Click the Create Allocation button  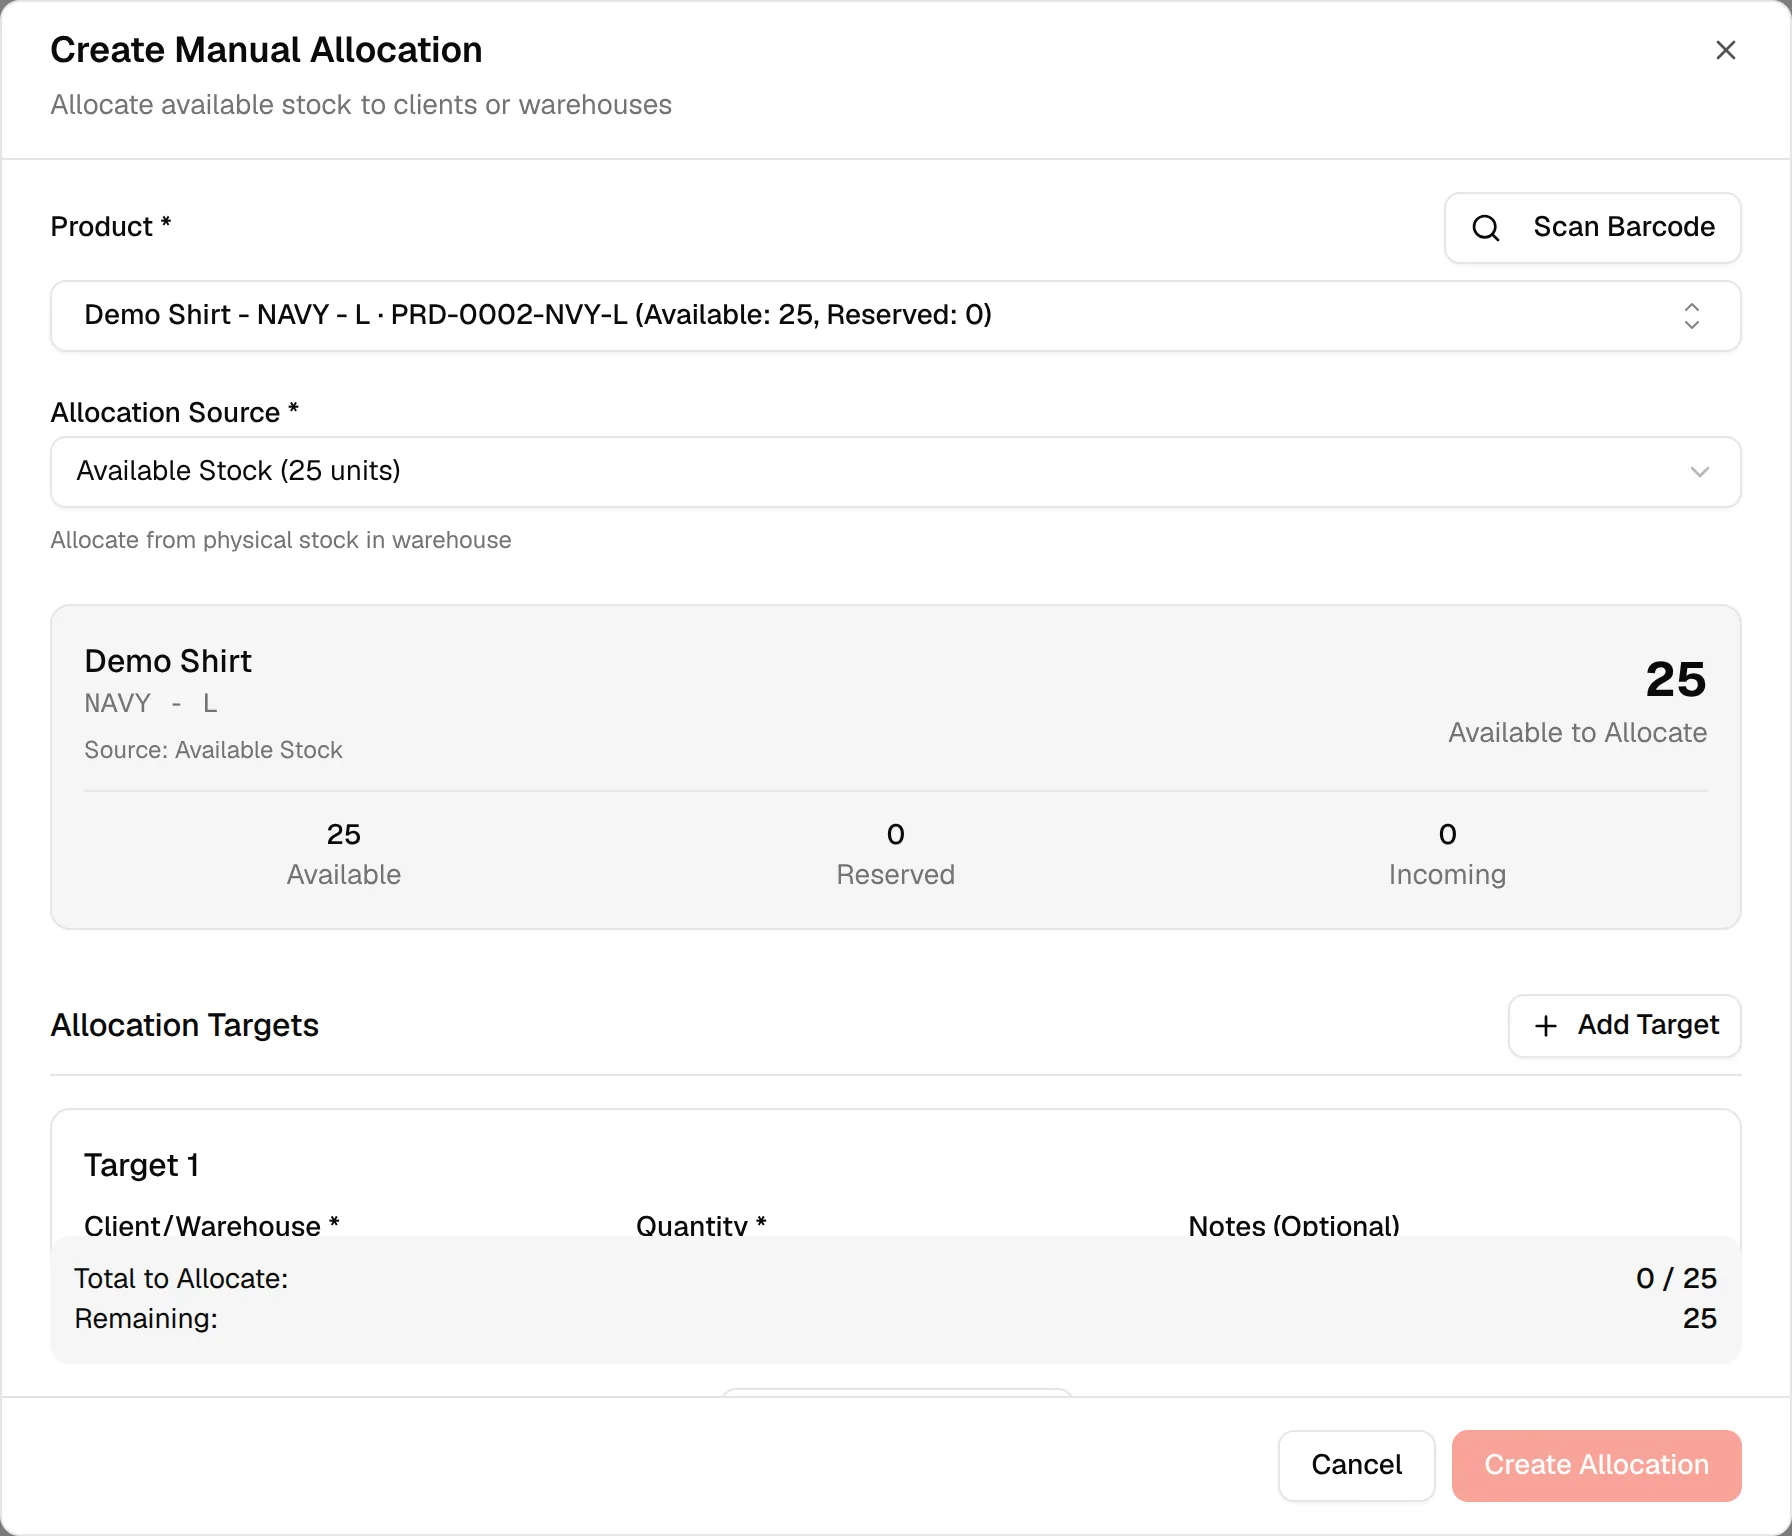pos(1596,1465)
